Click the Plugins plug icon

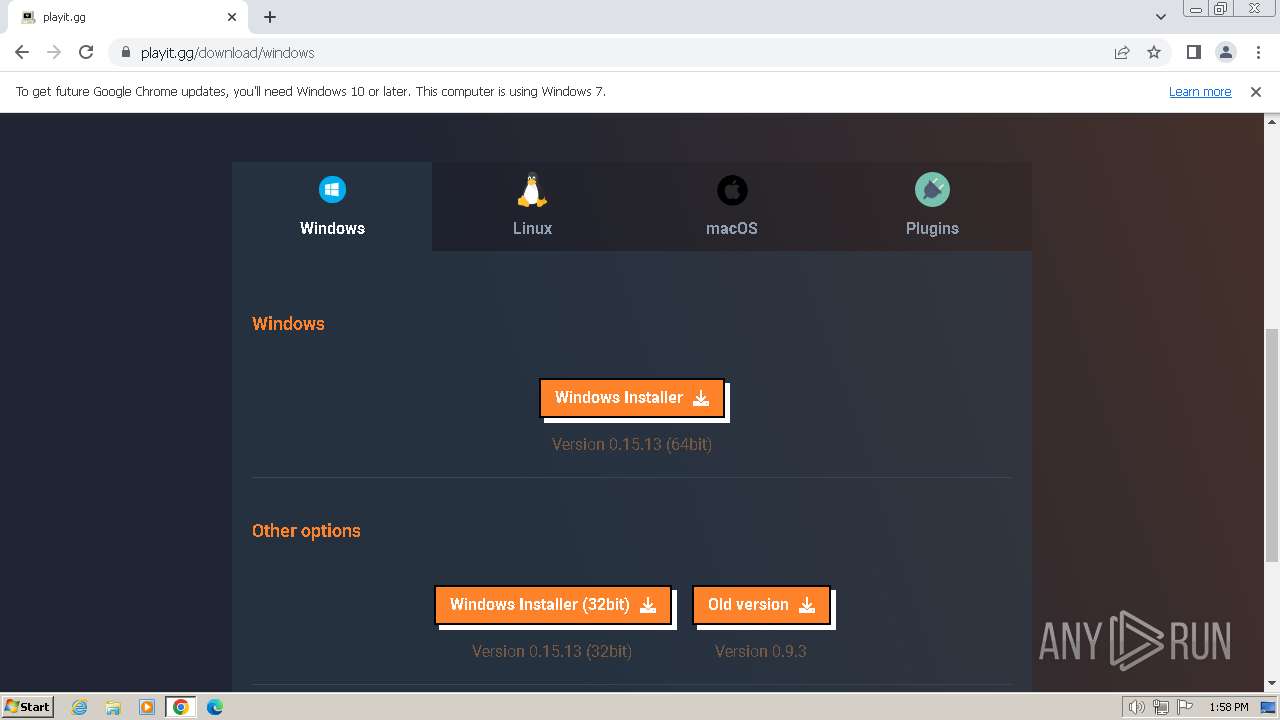(932, 189)
